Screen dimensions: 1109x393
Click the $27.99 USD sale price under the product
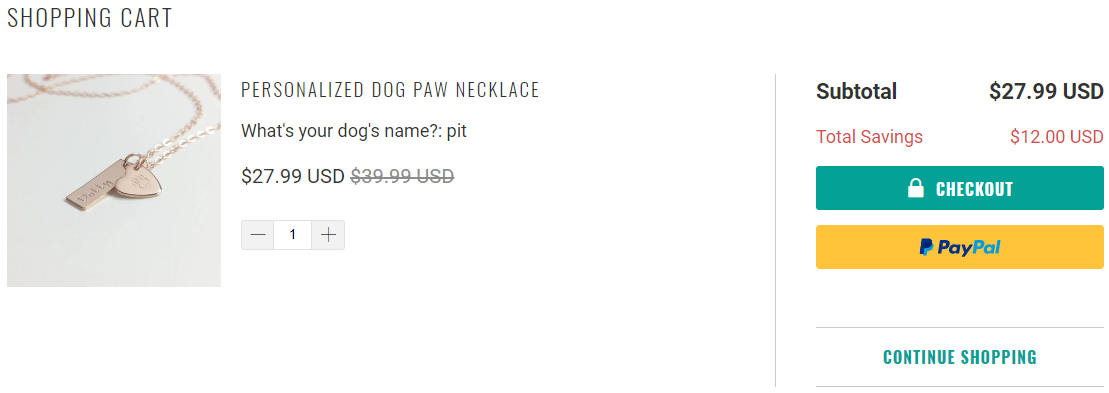pos(293,176)
